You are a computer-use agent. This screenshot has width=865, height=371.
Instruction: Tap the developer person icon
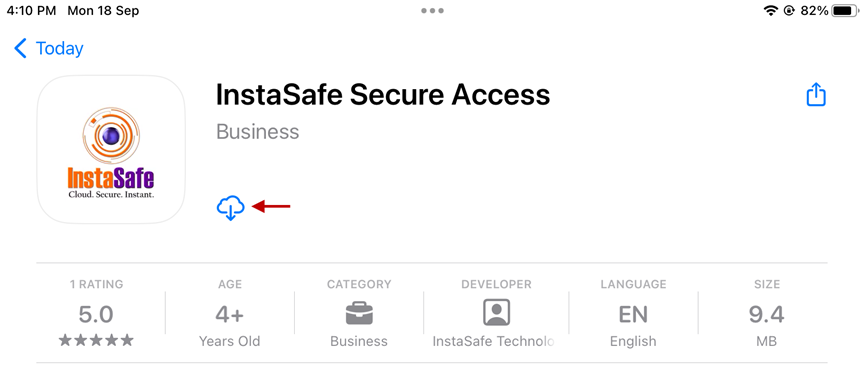coord(496,313)
